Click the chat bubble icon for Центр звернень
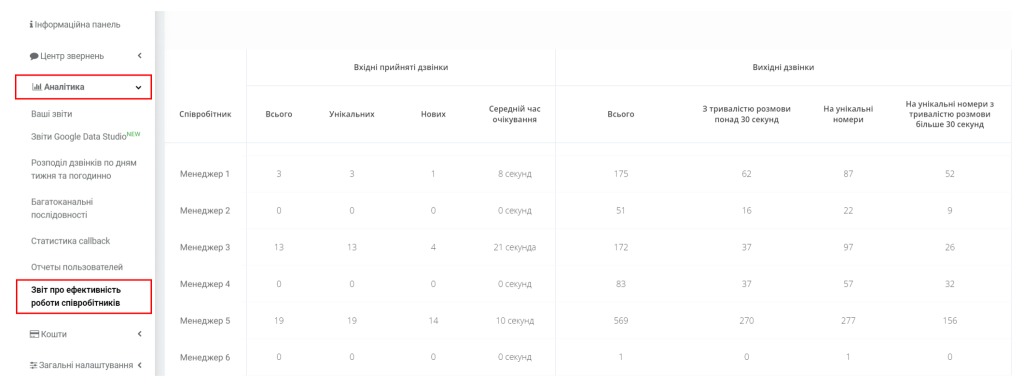This screenshot has width=1024, height=386. tap(34, 56)
